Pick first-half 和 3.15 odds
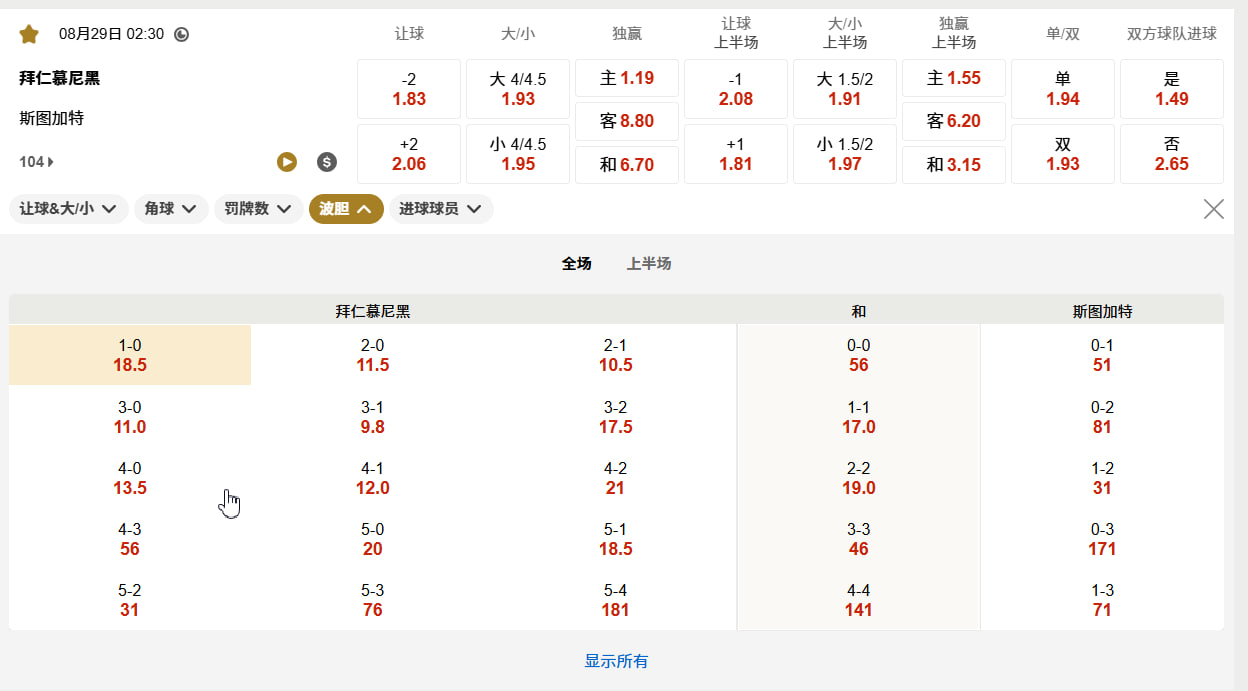The width and height of the screenshot is (1248, 691). [x=954, y=165]
